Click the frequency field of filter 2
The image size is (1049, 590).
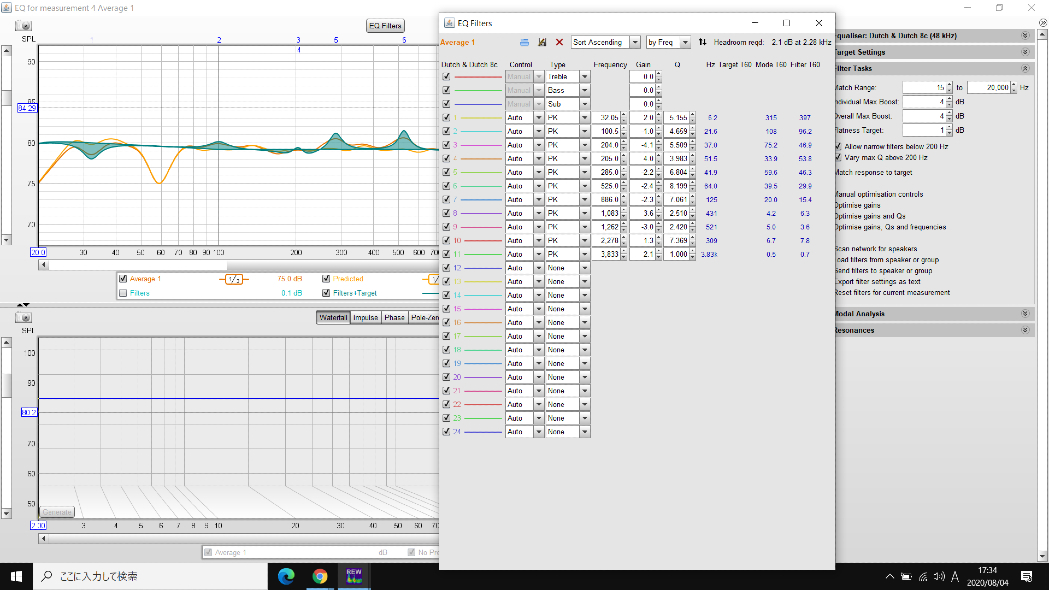coord(605,132)
